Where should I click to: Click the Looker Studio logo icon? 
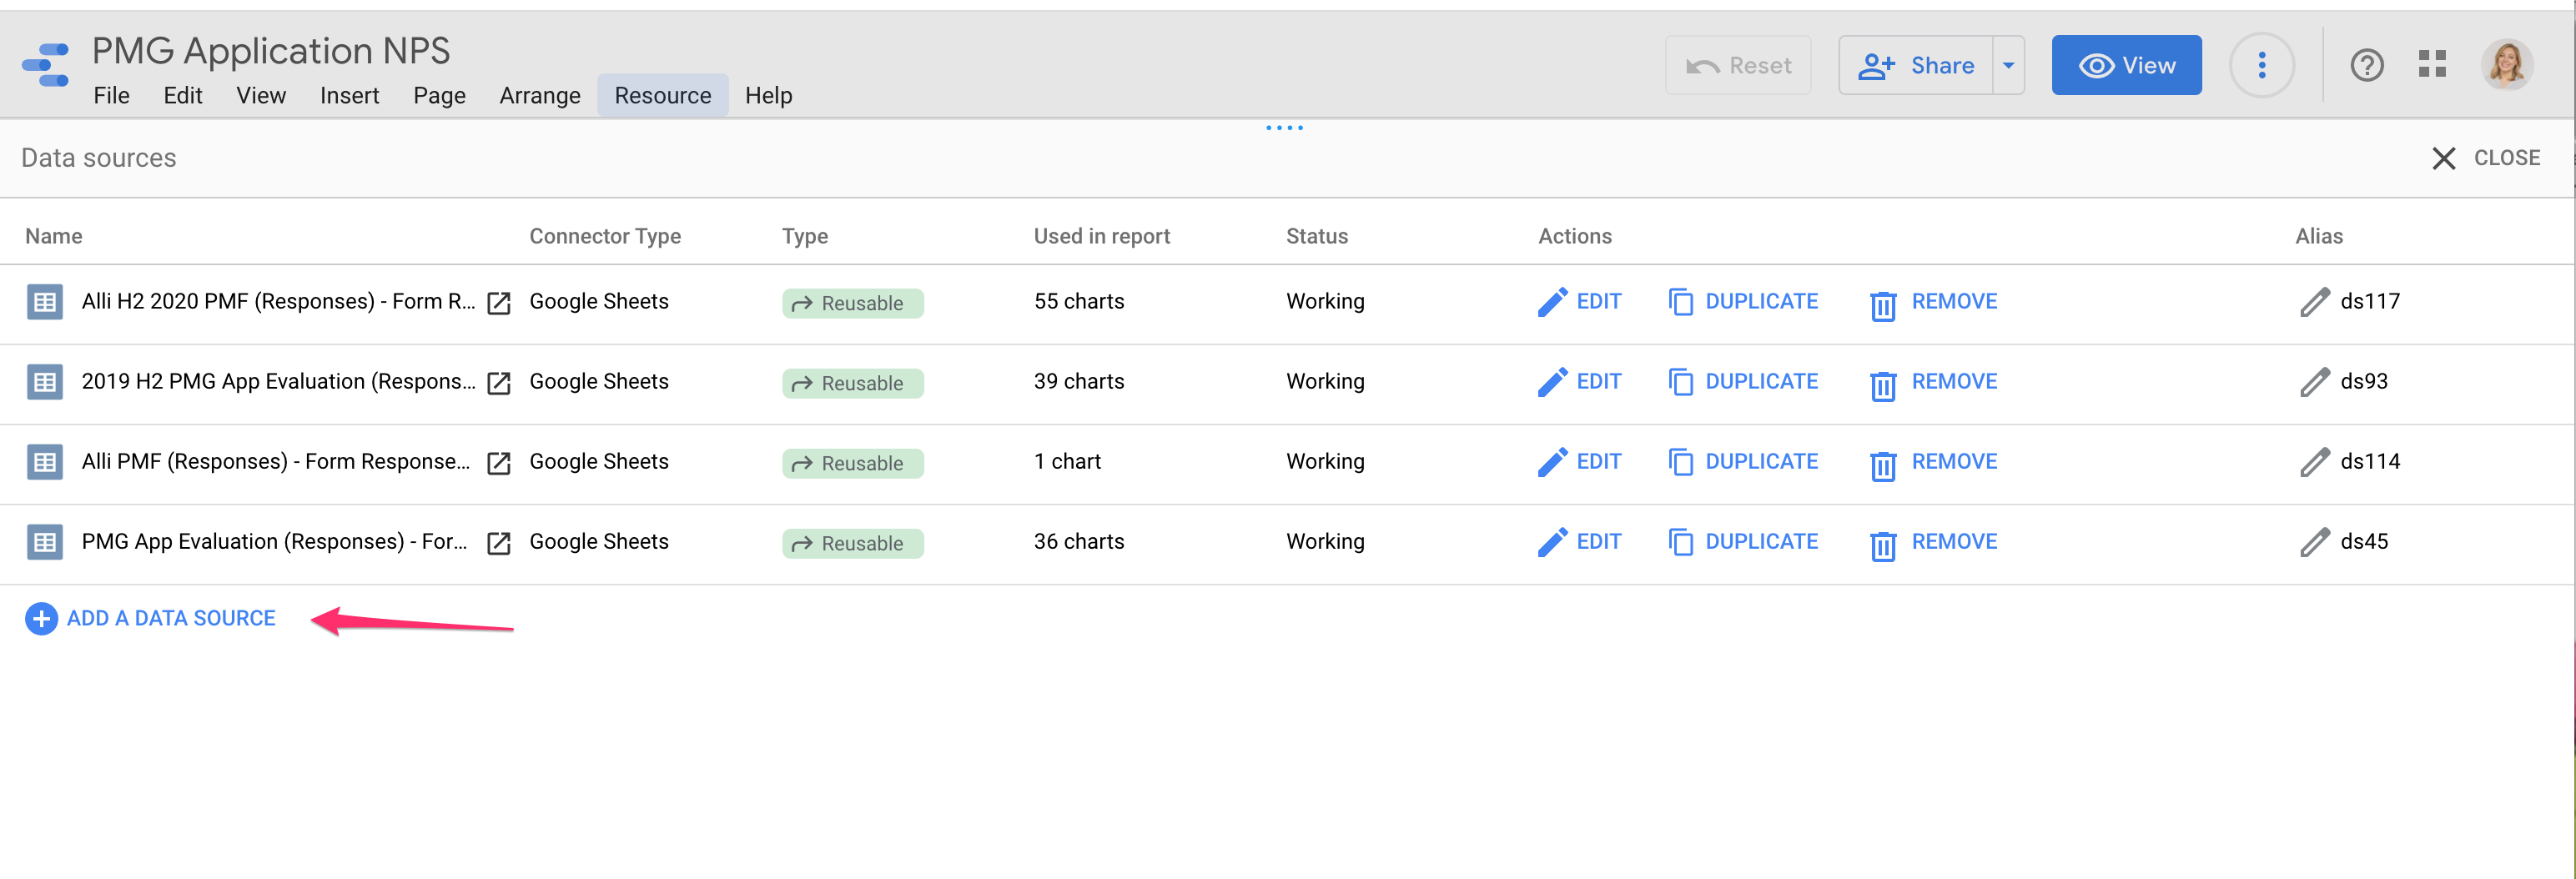tap(46, 66)
